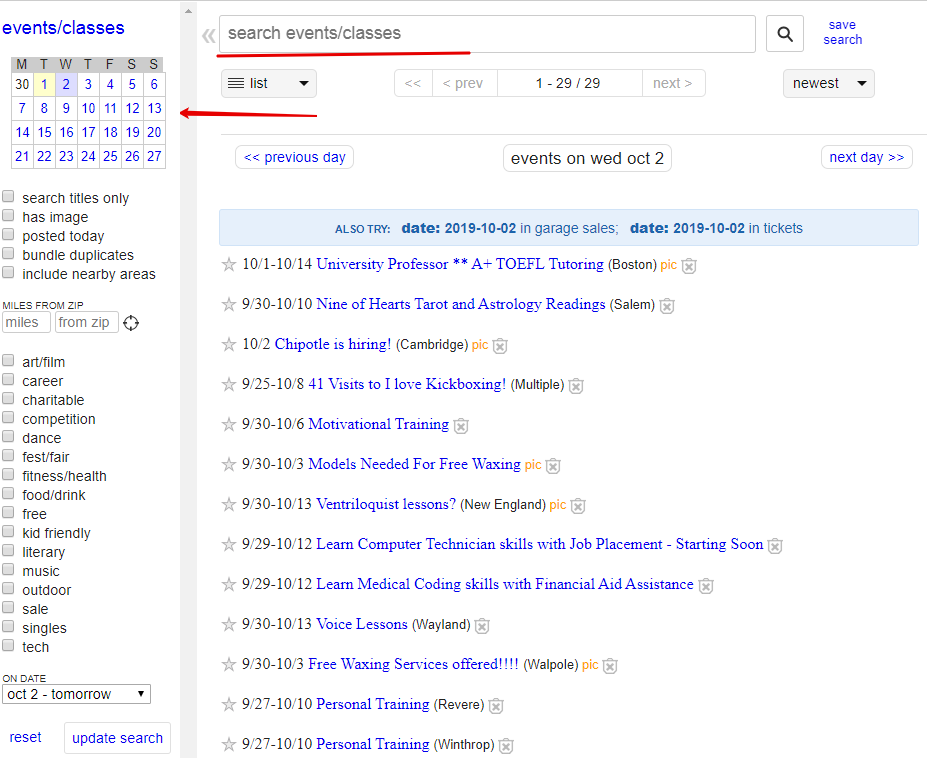Select day 2 in the calendar
Image resolution: width=927 pixels, height=758 pixels.
click(66, 85)
